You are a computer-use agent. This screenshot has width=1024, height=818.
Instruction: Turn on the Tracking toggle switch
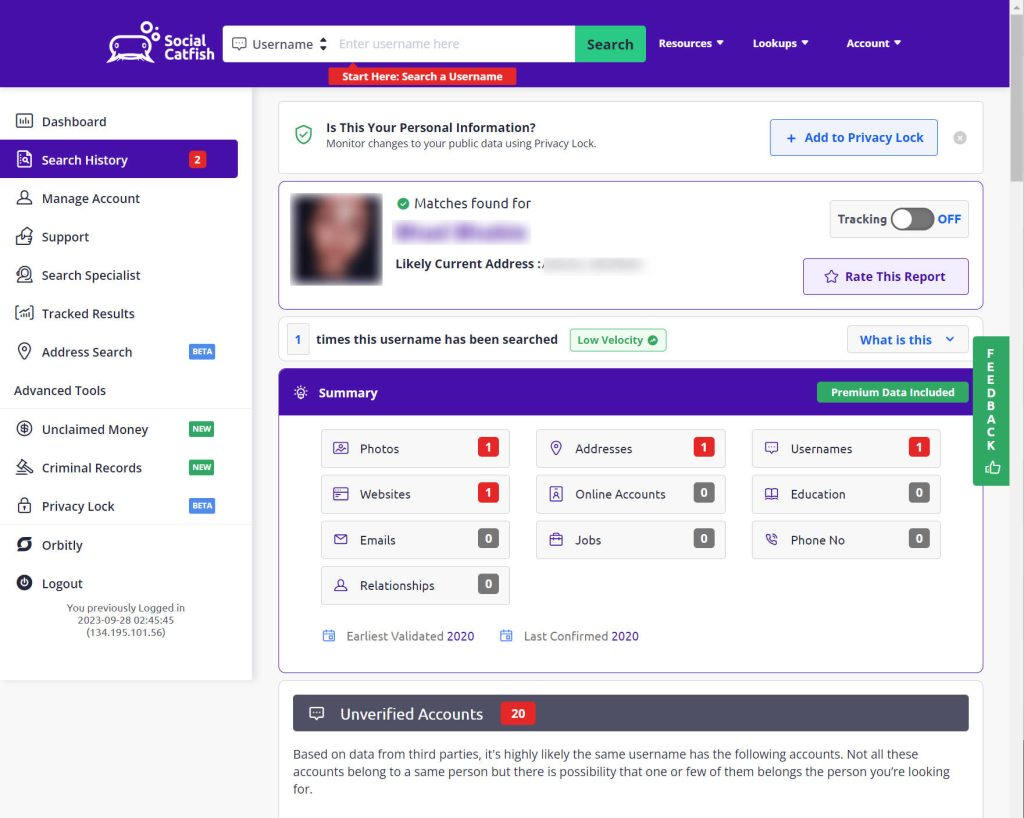pyautogui.click(x=912, y=219)
